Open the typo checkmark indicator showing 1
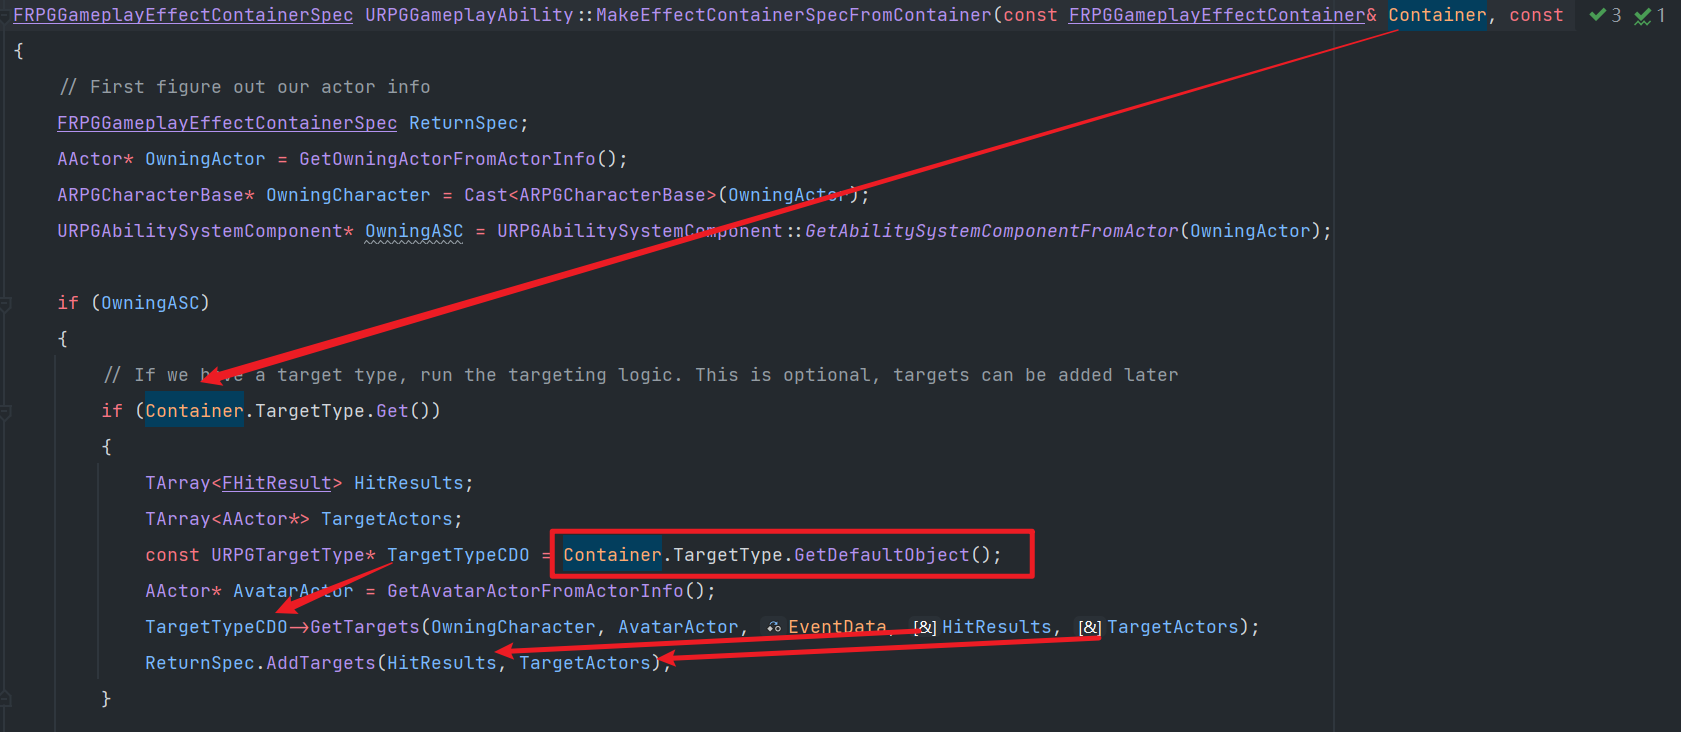This screenshot has height=732, width=1681. pyautogui.click(x=1650, y=15)
